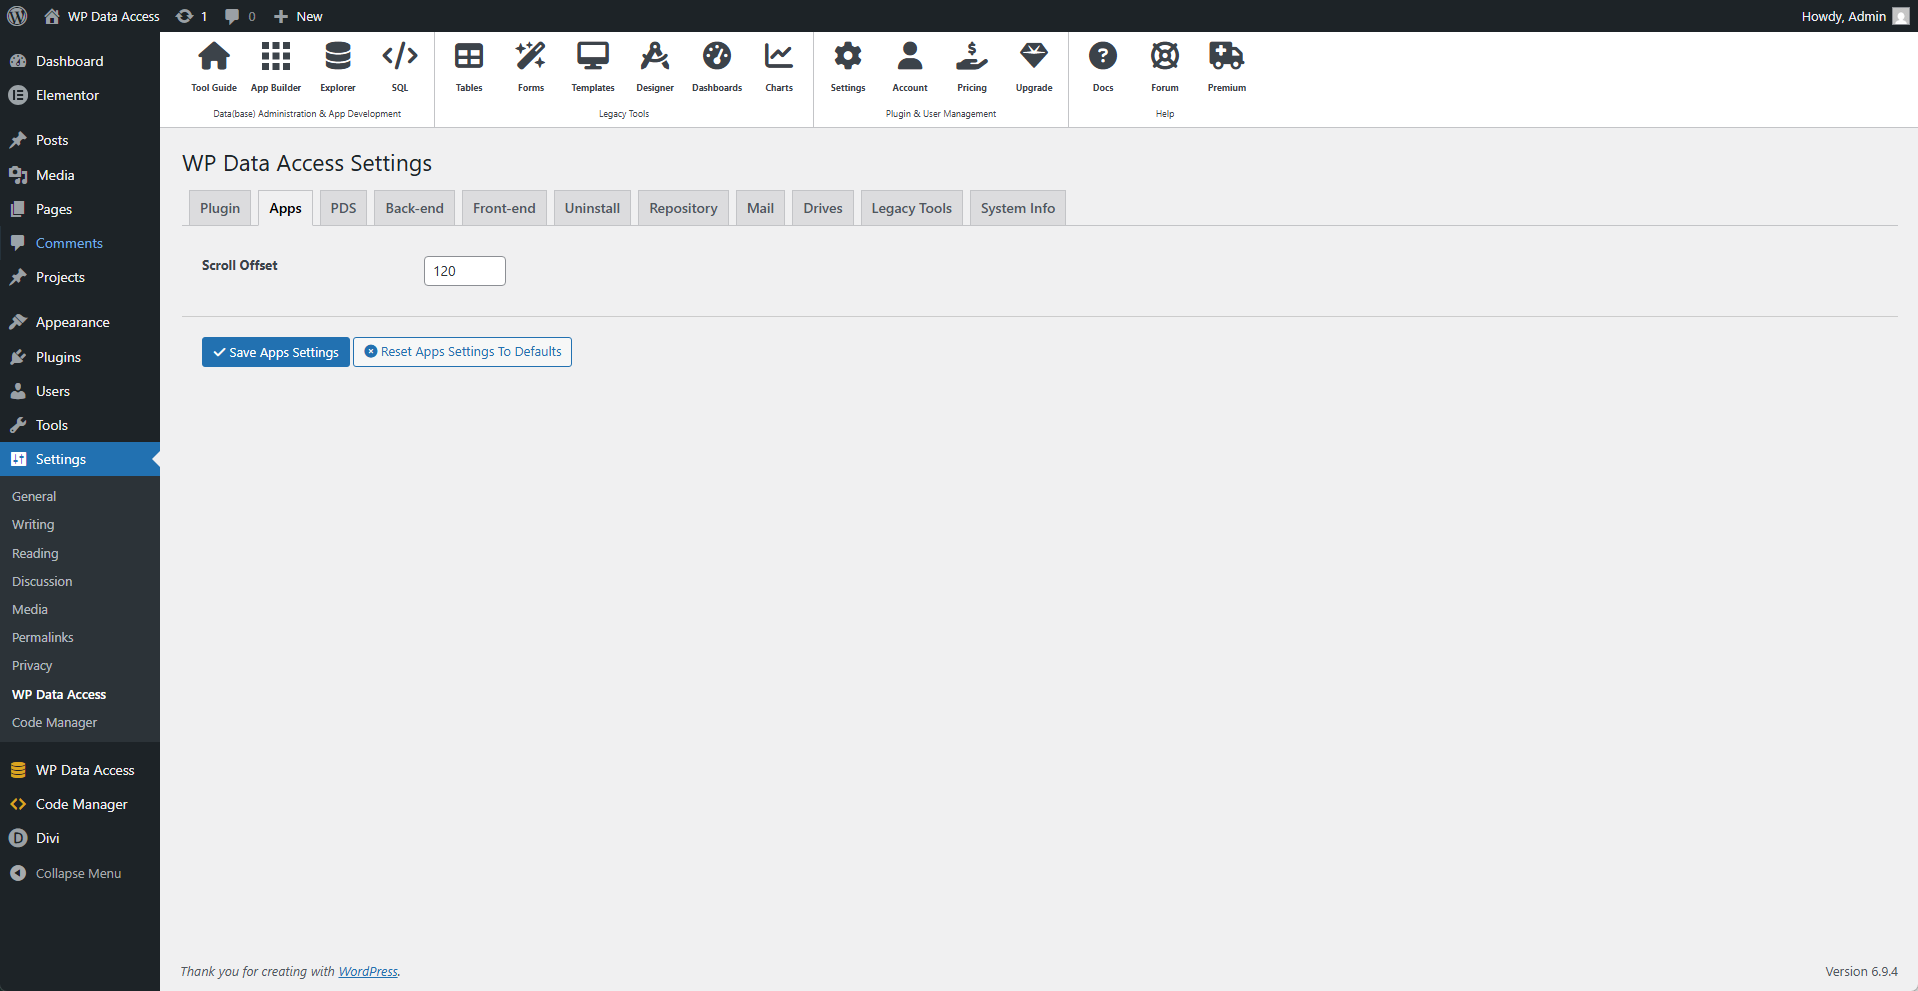Image resolution: width=1918 pixels, height=991 pixels.
Task: Open the Docs help icon
Action: pos(1103,65)
